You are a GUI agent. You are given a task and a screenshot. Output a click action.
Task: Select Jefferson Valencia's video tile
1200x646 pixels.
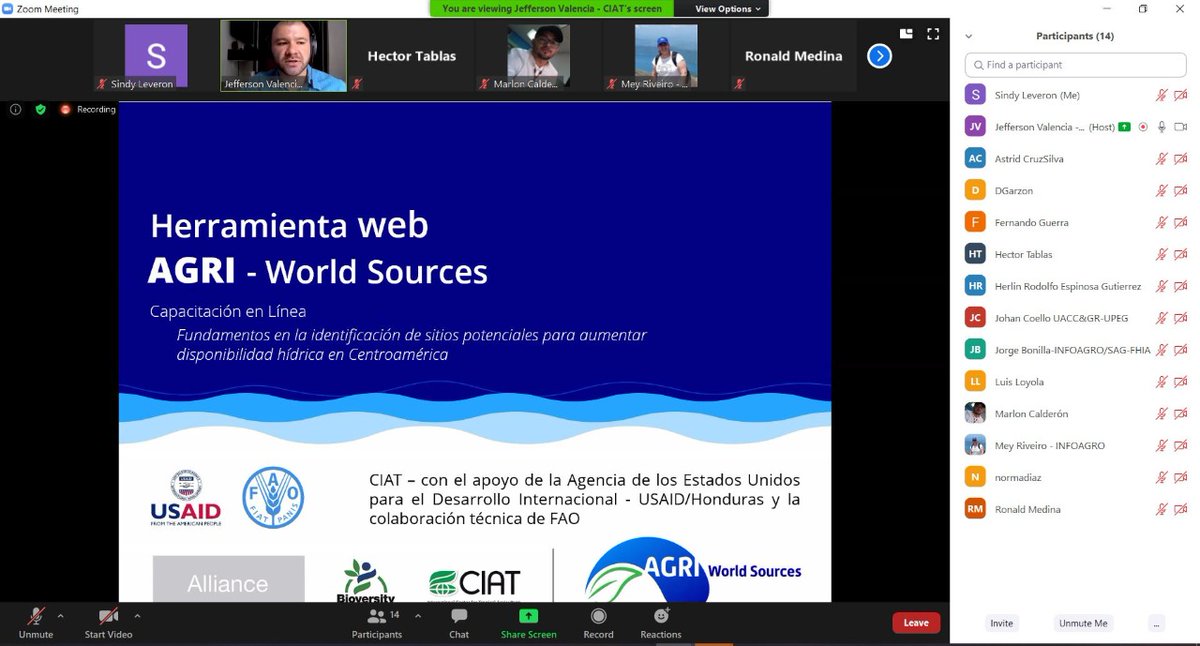pos(284,57)
